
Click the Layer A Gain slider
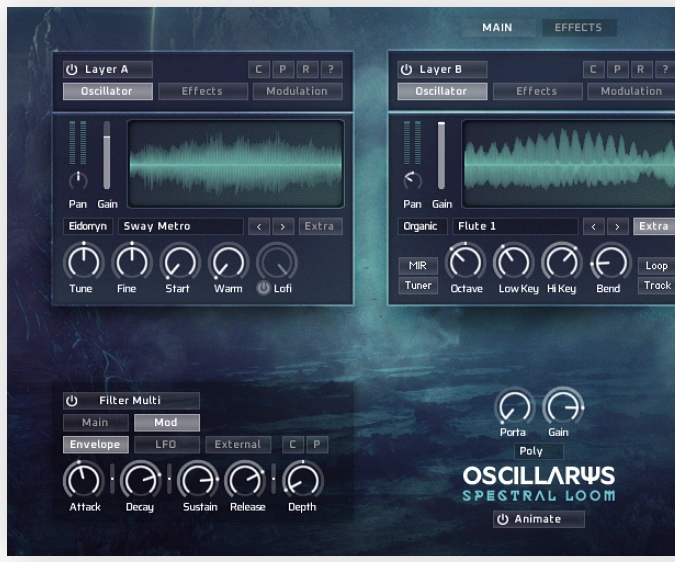(107, 156)
